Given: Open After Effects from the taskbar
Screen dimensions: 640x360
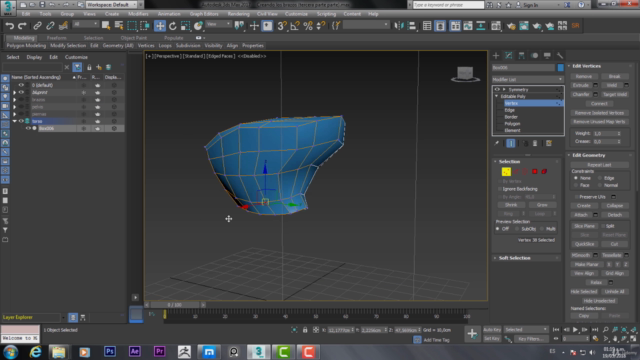Looking at the screenshot, I should pyautogui.click(x=135, y=351).
